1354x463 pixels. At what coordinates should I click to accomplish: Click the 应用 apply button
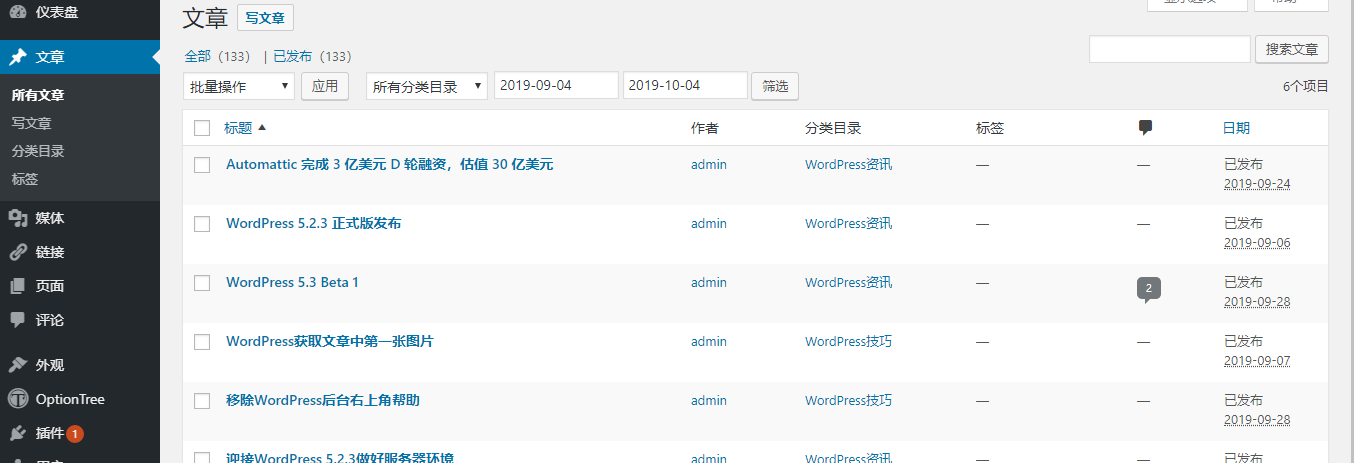[x=325, y=86]
